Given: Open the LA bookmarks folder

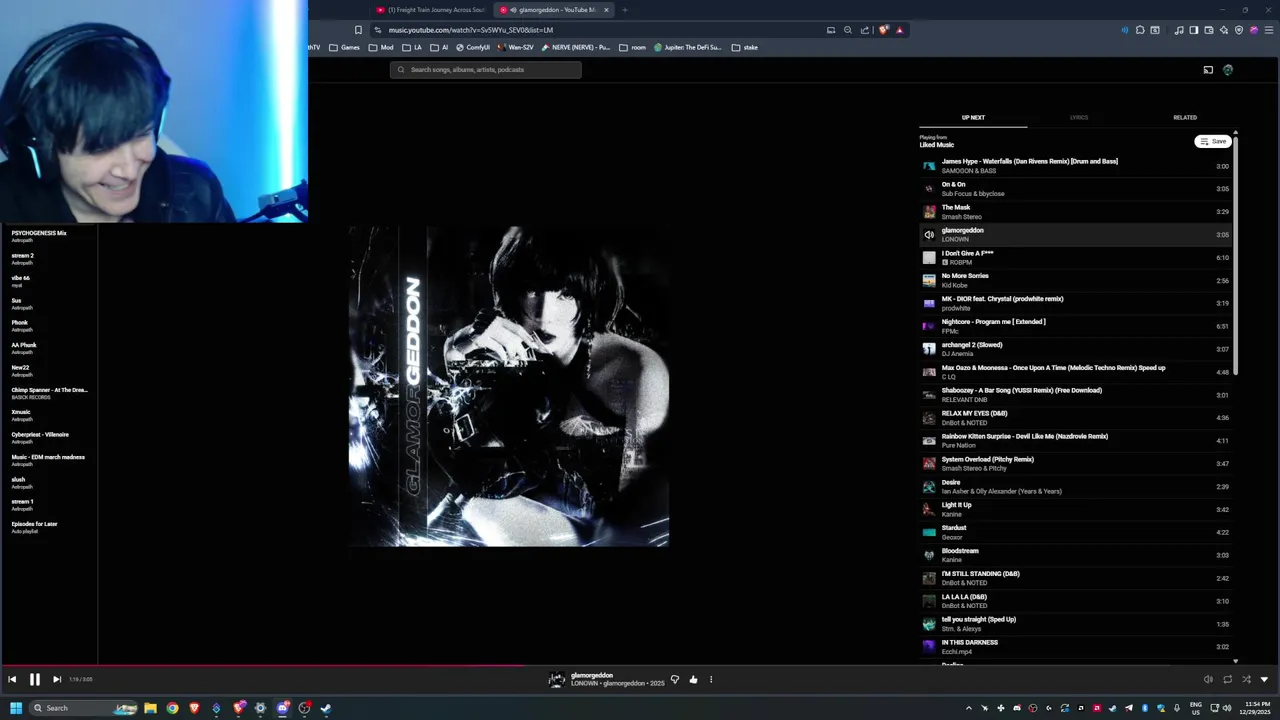Looking at the screenshot, I should pos(412,47).
